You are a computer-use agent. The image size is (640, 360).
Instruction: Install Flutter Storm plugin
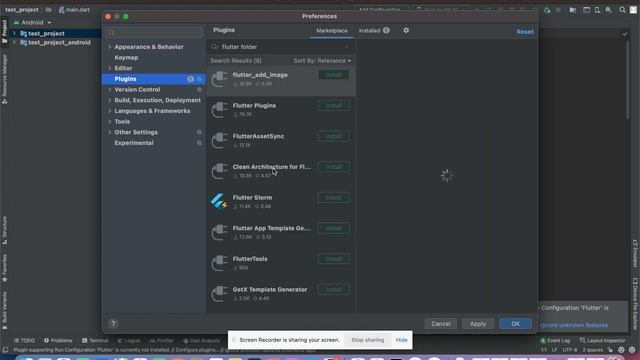point(333,198)
